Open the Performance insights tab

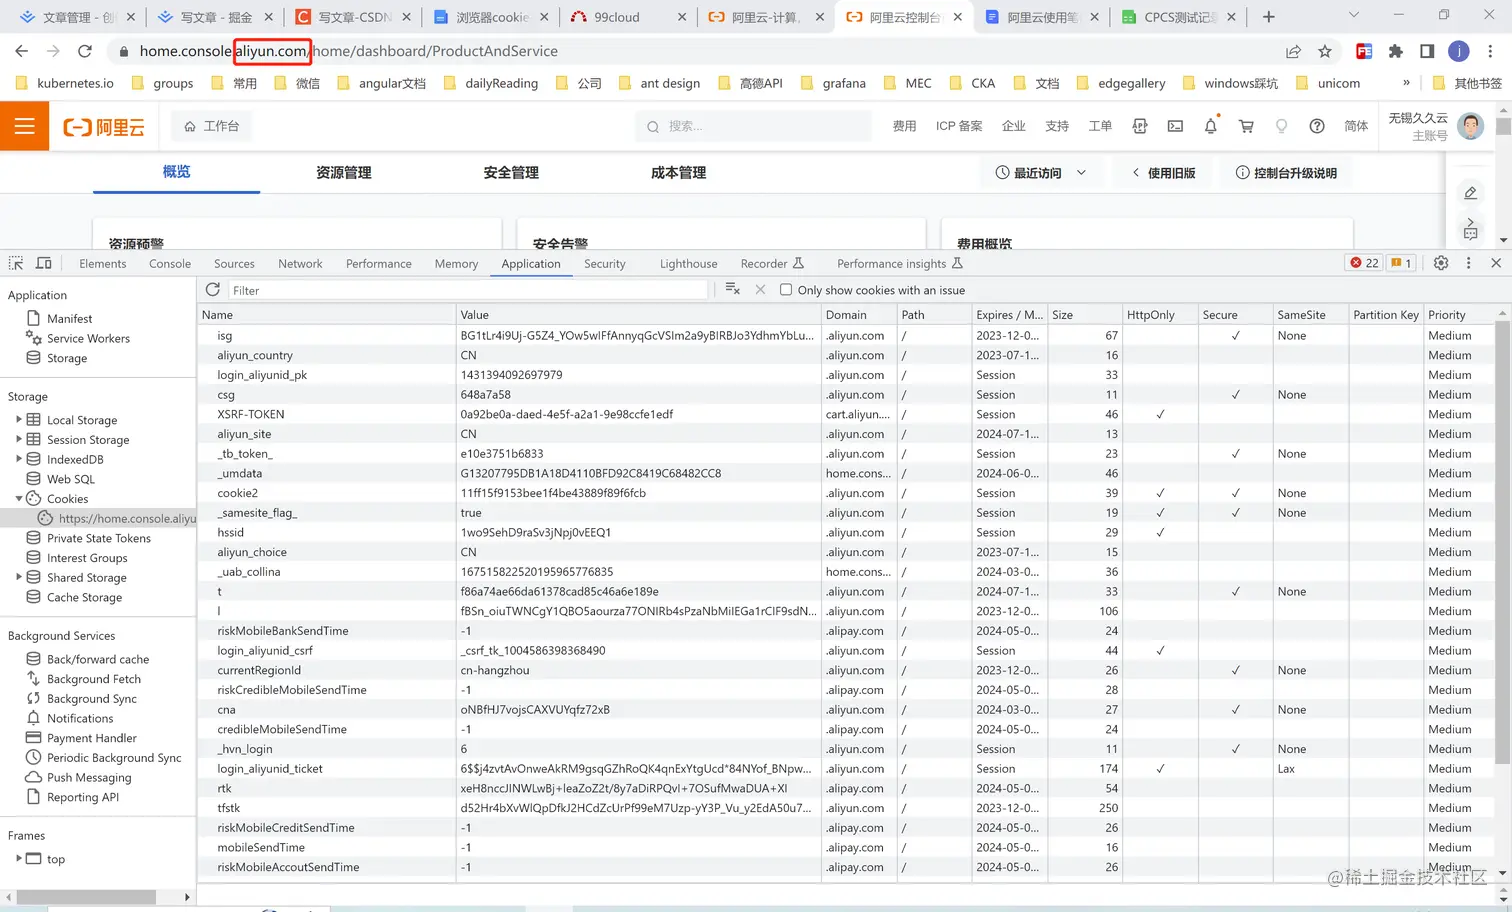pos(899,264)
